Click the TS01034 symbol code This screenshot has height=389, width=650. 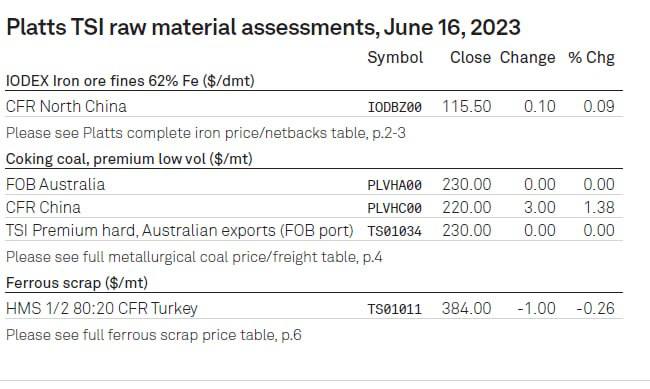pyautogui.click(x=395, y=231)
